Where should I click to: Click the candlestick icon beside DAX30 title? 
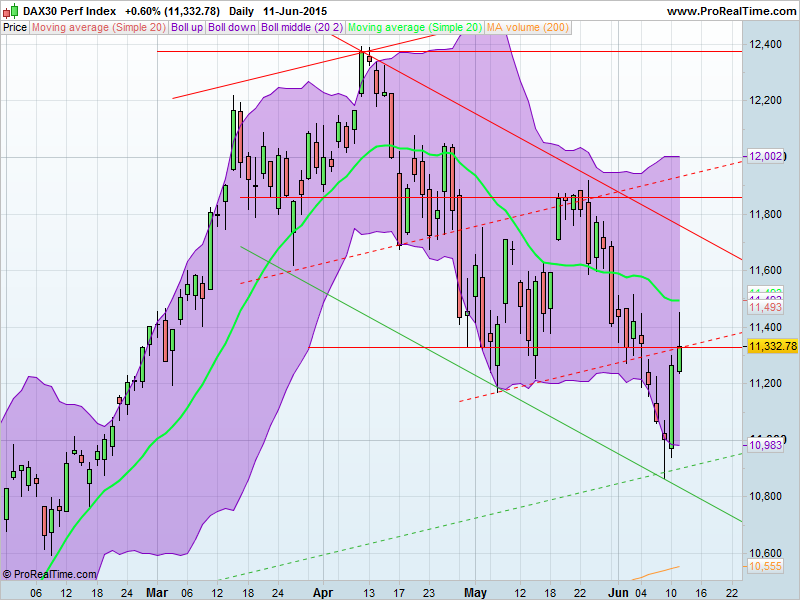click(x=11, y=10)
